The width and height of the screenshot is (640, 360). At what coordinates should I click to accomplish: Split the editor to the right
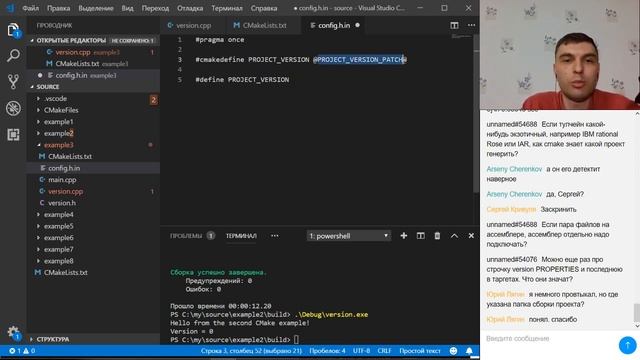pos(454,25)
